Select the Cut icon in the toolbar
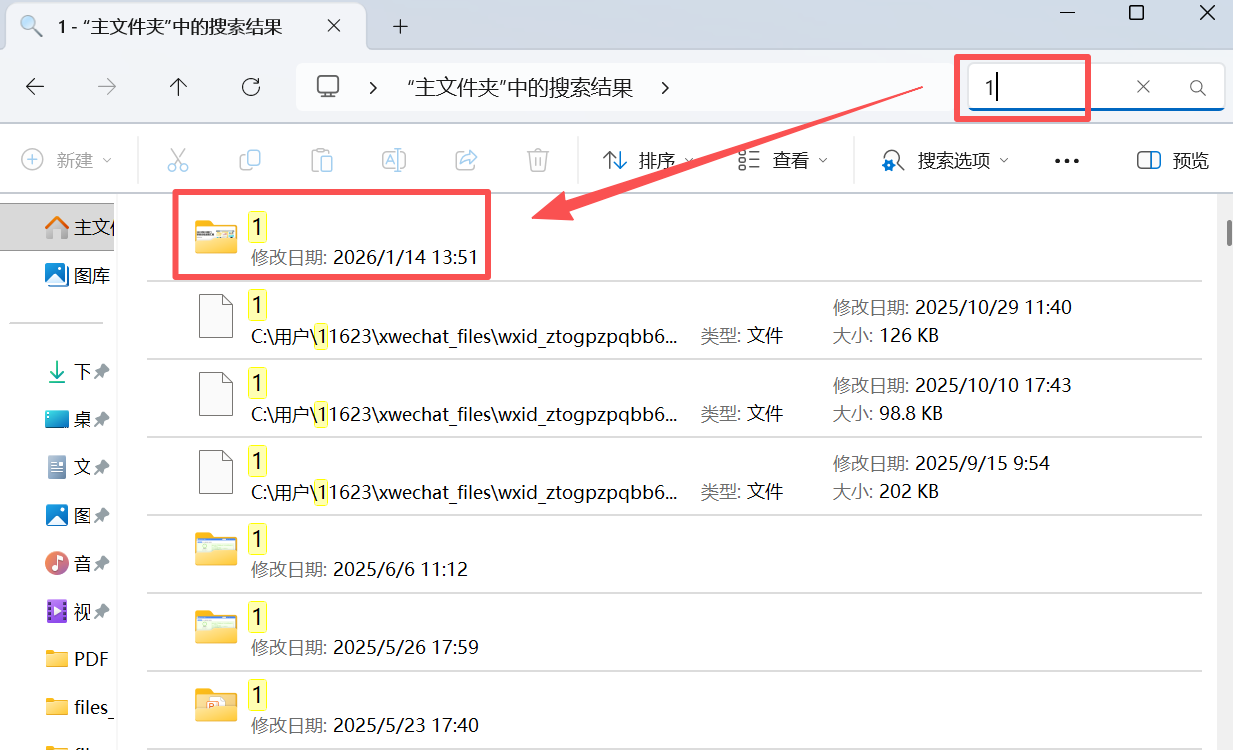 click(177, 159)
